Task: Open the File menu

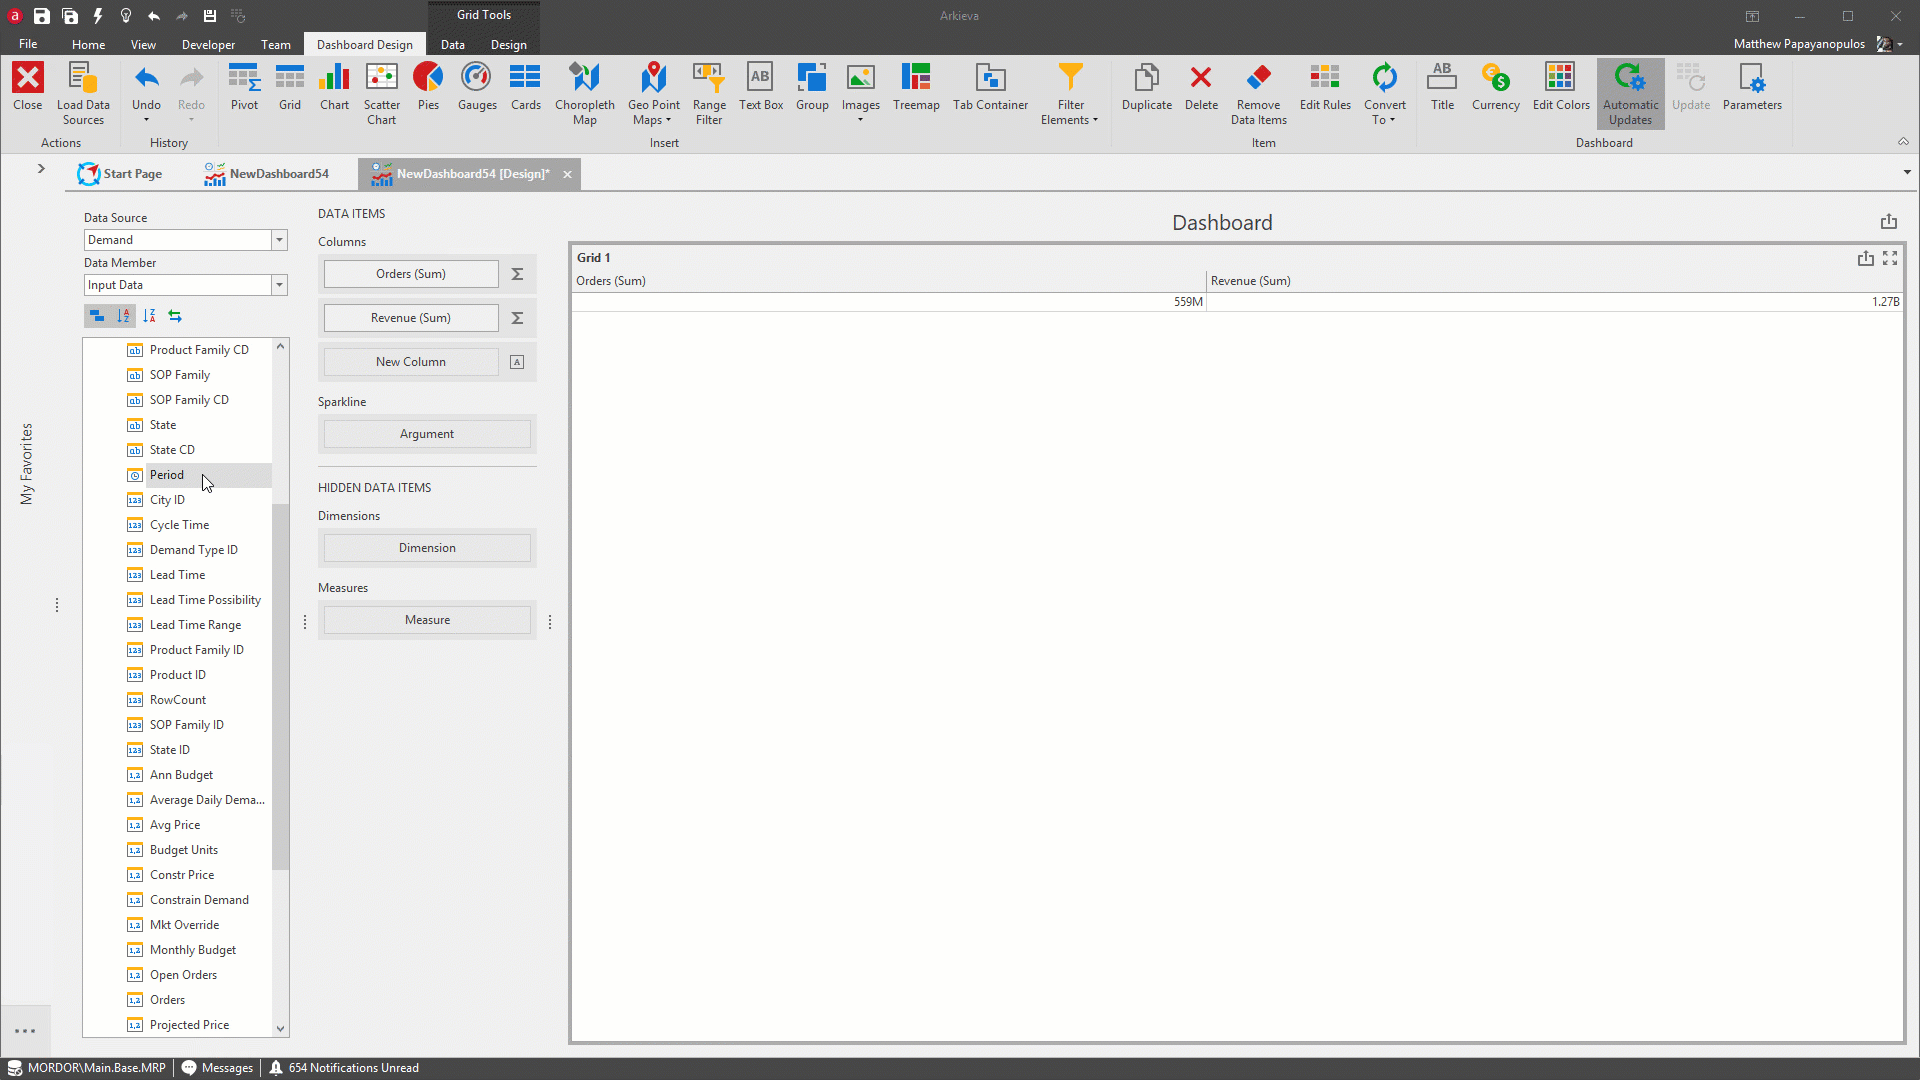Action: [28, 44]
